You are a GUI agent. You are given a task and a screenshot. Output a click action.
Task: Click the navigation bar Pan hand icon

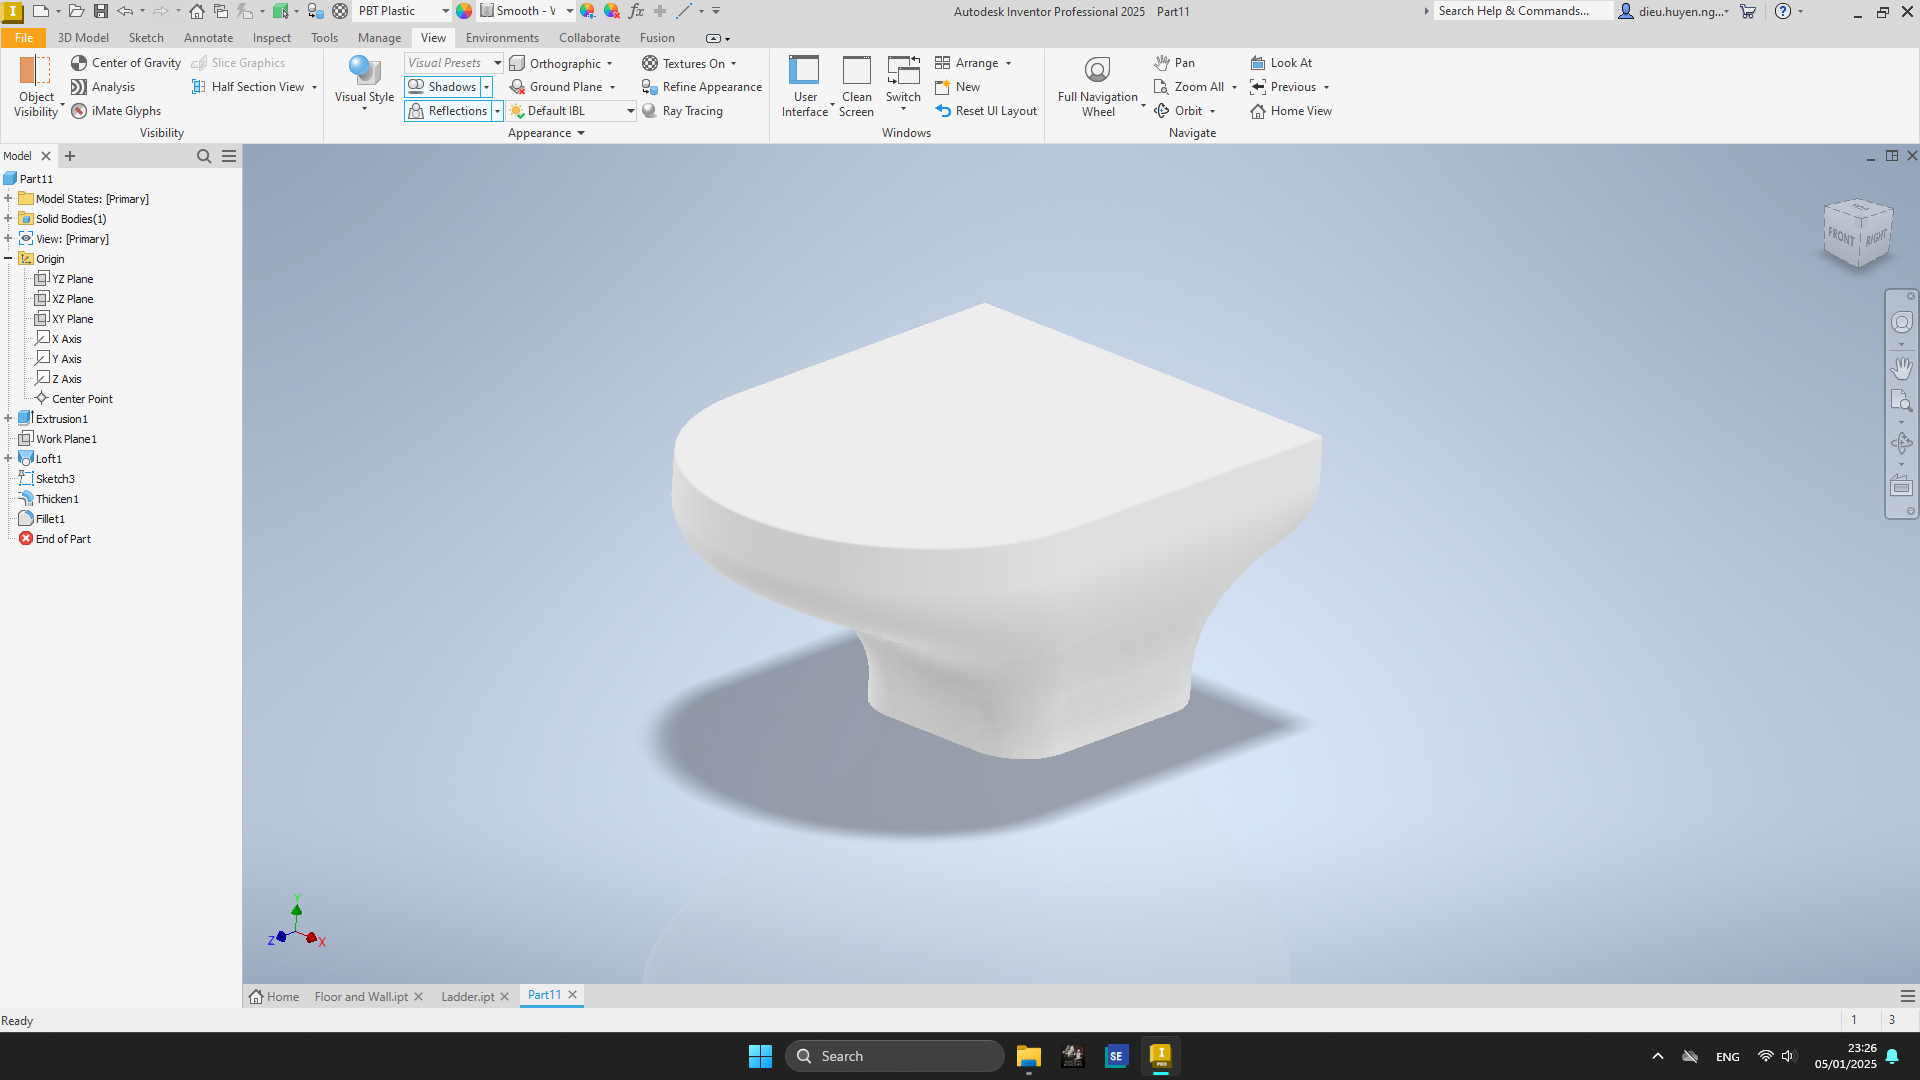[x=1901, y=368]
